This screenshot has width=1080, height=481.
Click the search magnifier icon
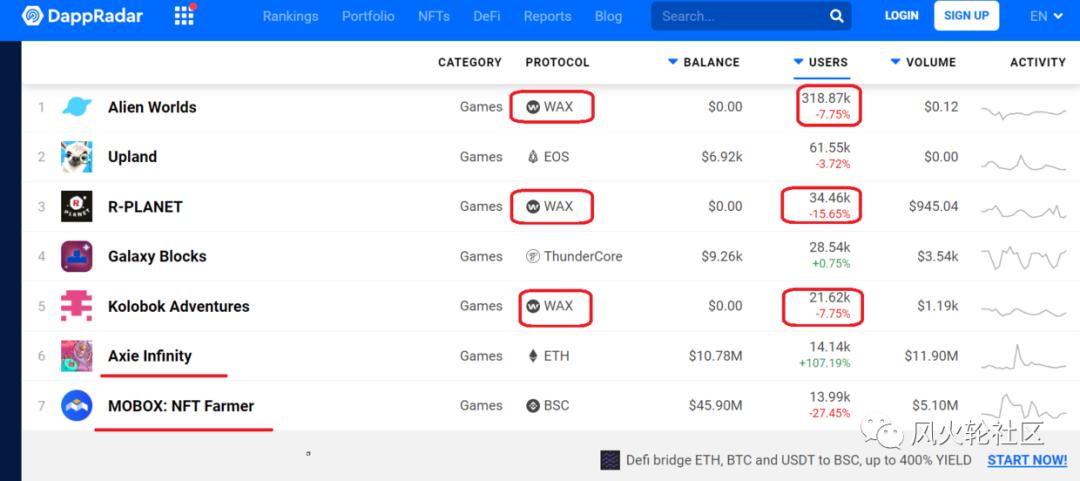(x=836, y=16)
